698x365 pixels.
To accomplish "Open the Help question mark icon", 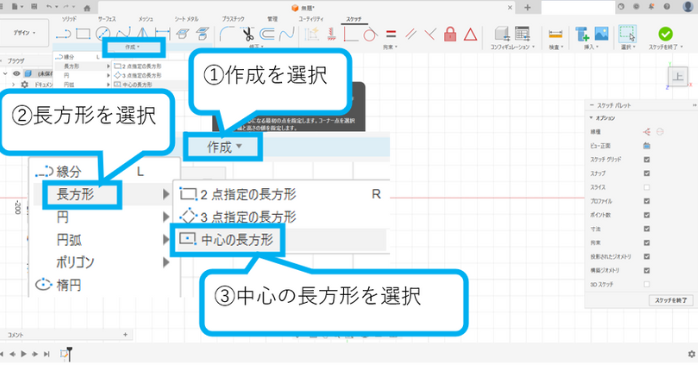I will coord(666,7).
